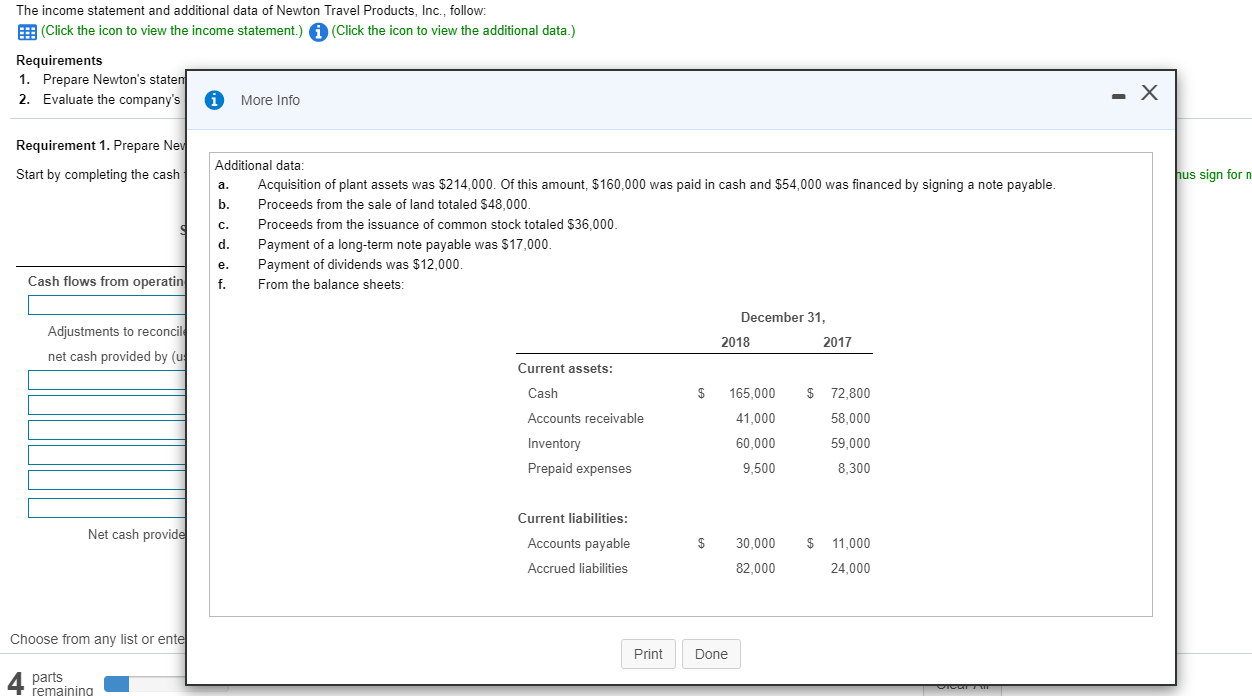Viewport: 1252px width, 696px height.
Task: Select 2017 Accounts receivable value 58,000
Action: [851, 419]
